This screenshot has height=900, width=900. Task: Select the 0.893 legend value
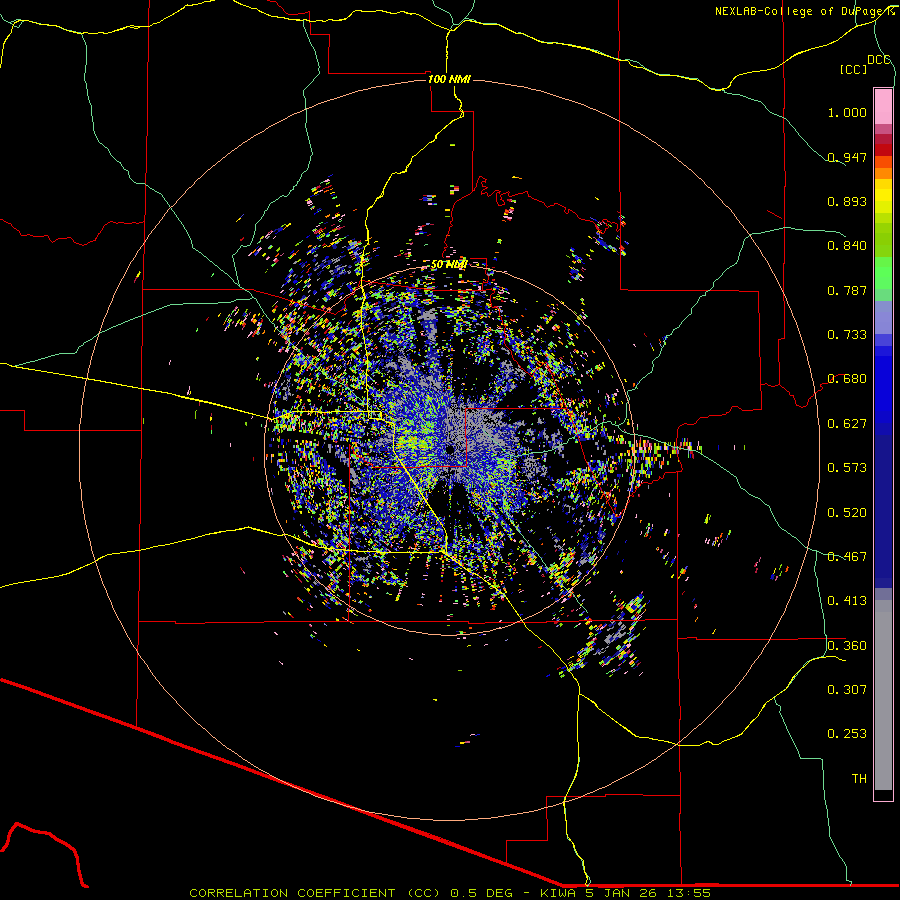[847, 201]
